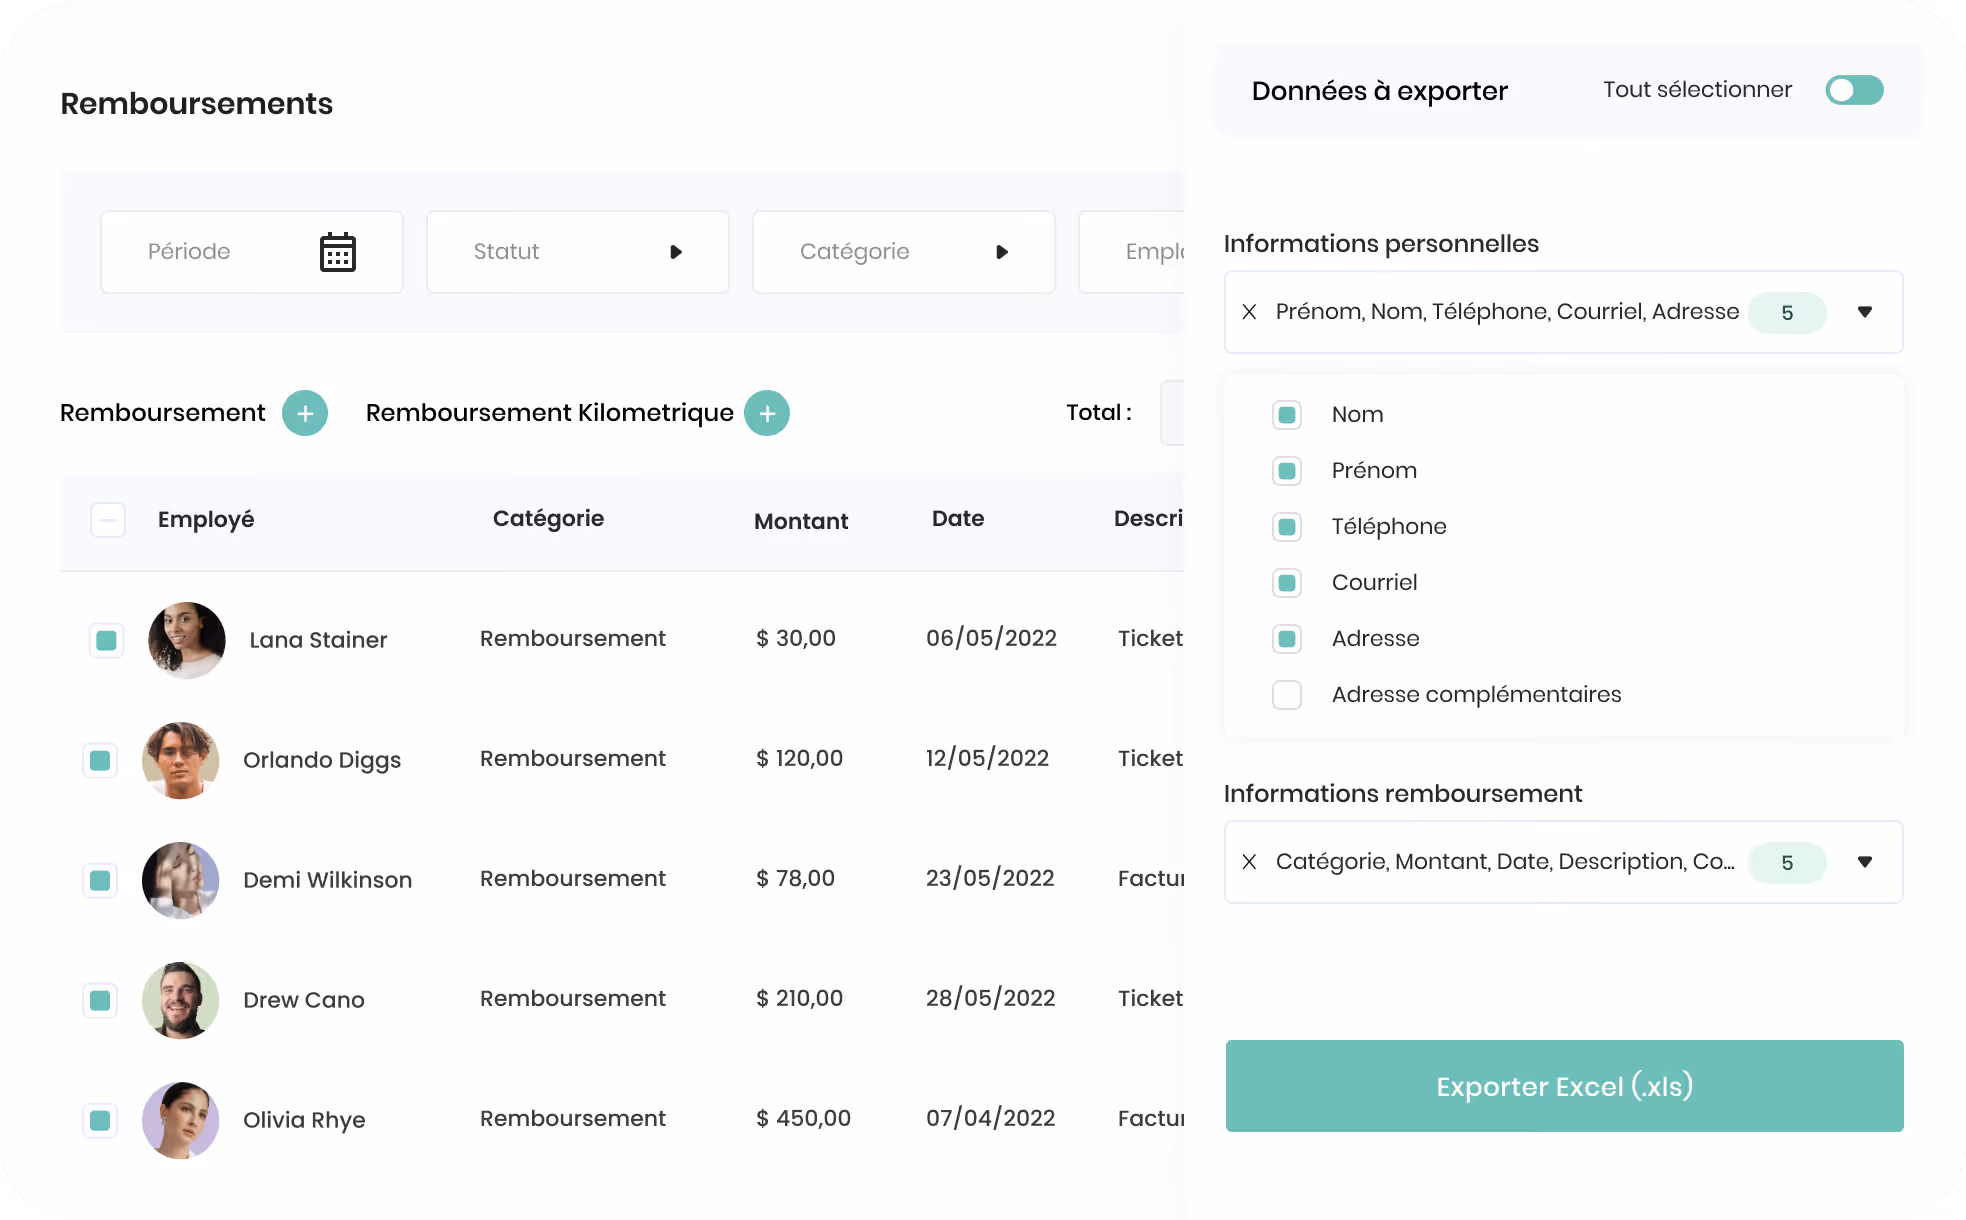Open the Statut filter dropdown
The width and height of the screenshot is (1966, 1220).
click(578, 252)
